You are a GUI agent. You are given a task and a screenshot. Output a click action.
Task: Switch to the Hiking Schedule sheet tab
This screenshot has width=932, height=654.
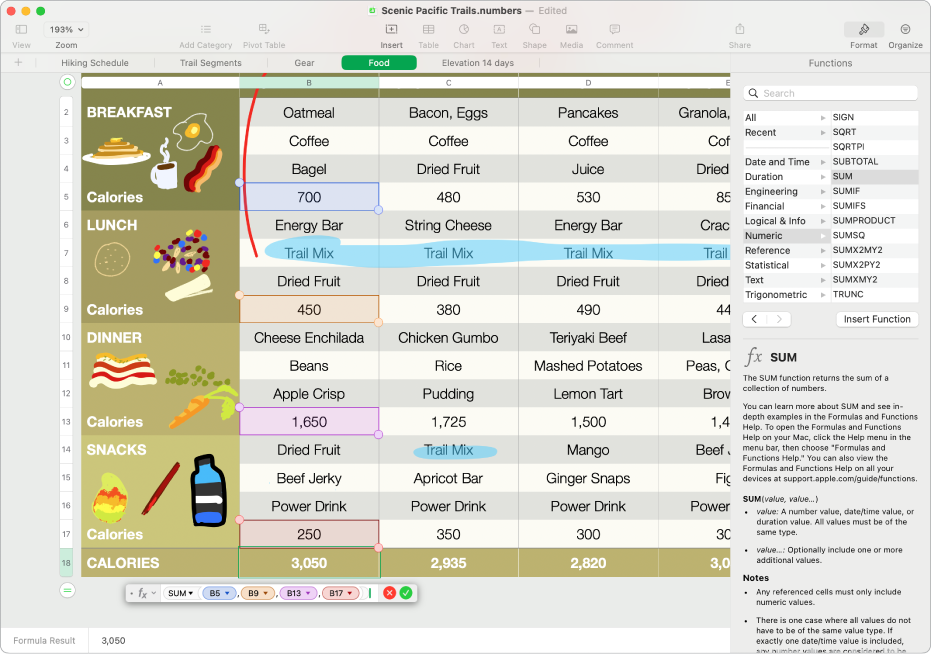[95, 63]
